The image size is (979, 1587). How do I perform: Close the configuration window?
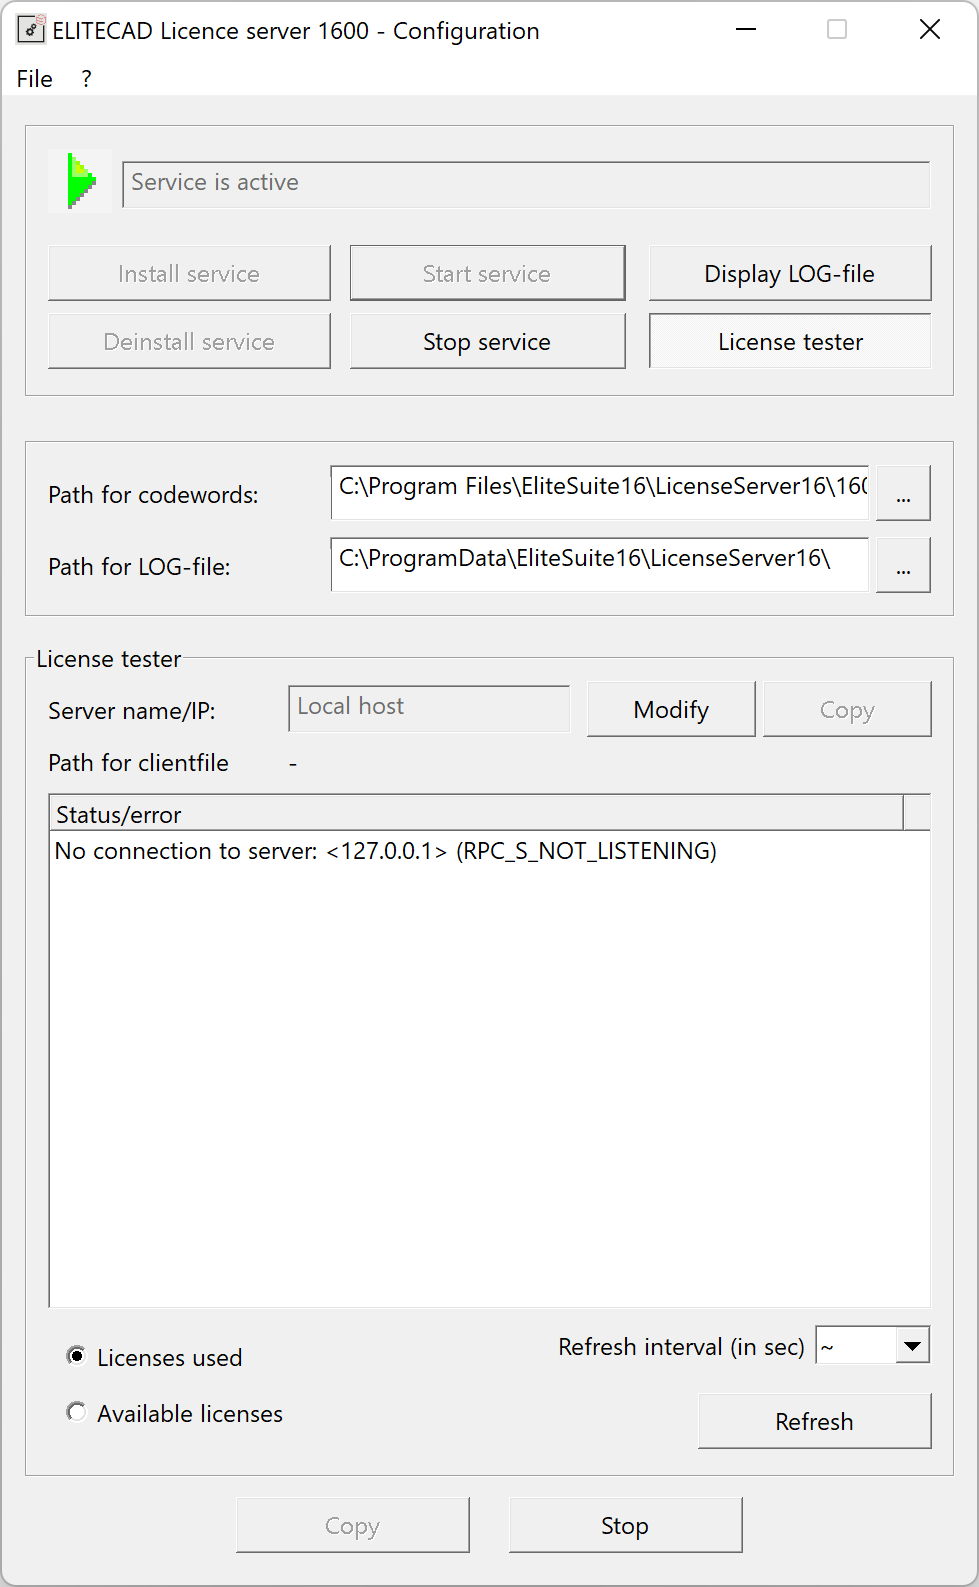tap(930, 30)
